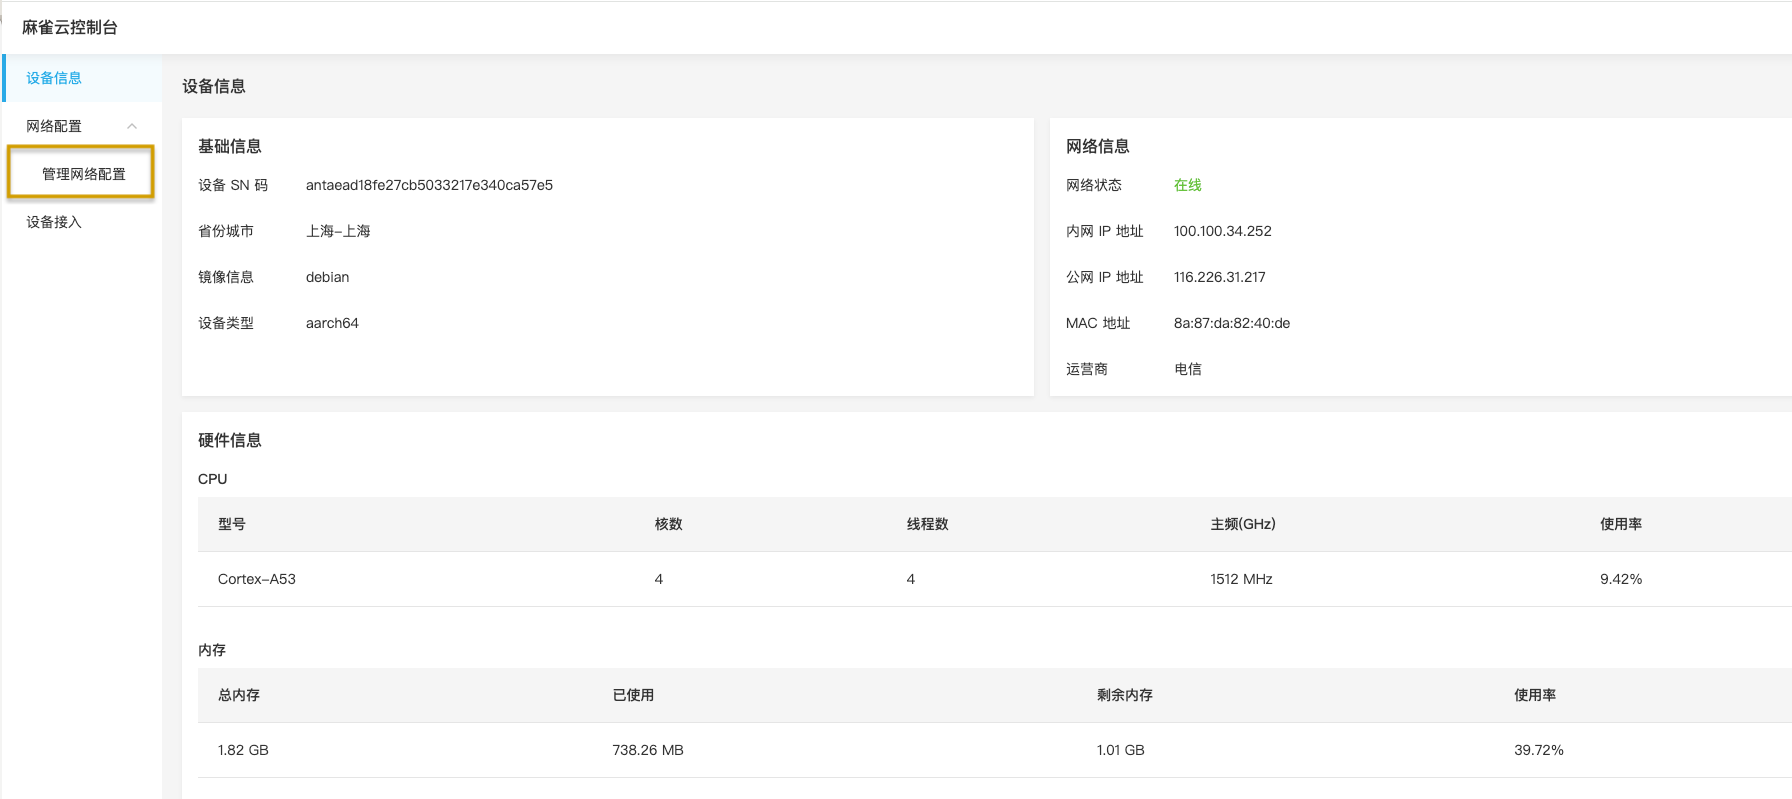The height and width of the screenshot is (799, 1792).
Task: Open 管理网络配置 submenu item
Action: [x=82, y=174]
